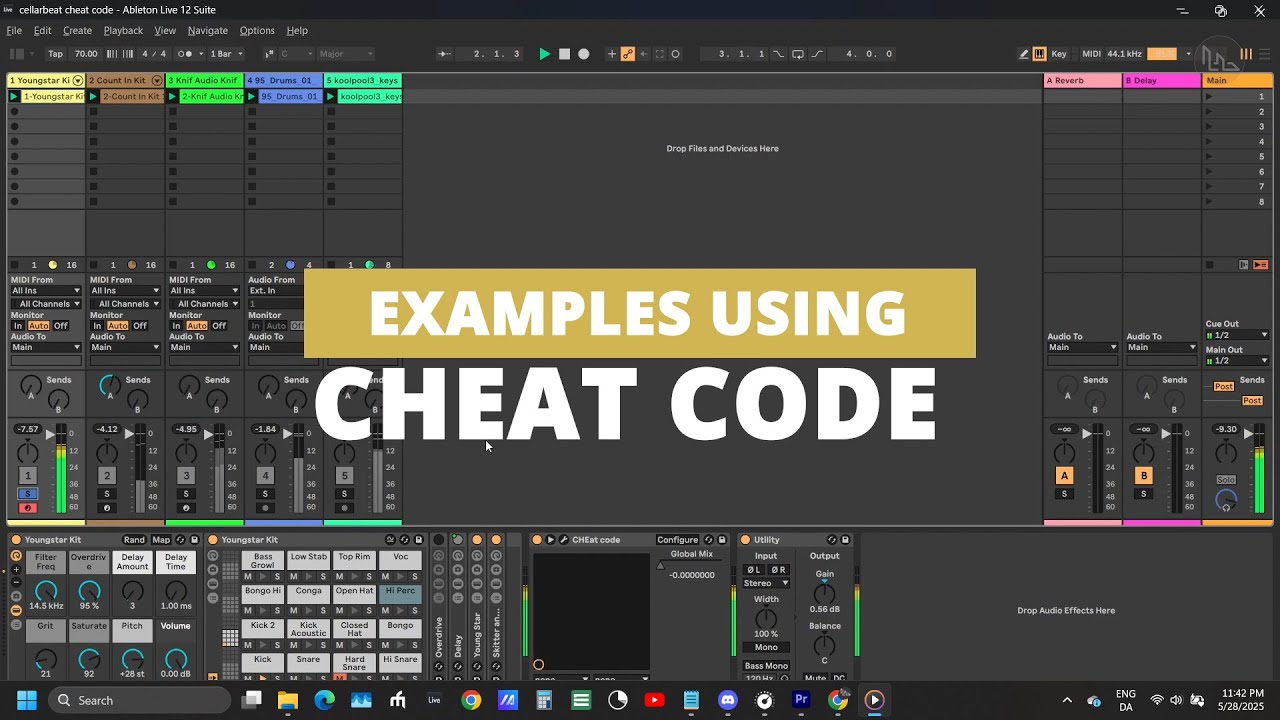This screenshot has width=1280, height=720.
Task: Click the track 4 volume fader handle
Action: coord(289,434)
